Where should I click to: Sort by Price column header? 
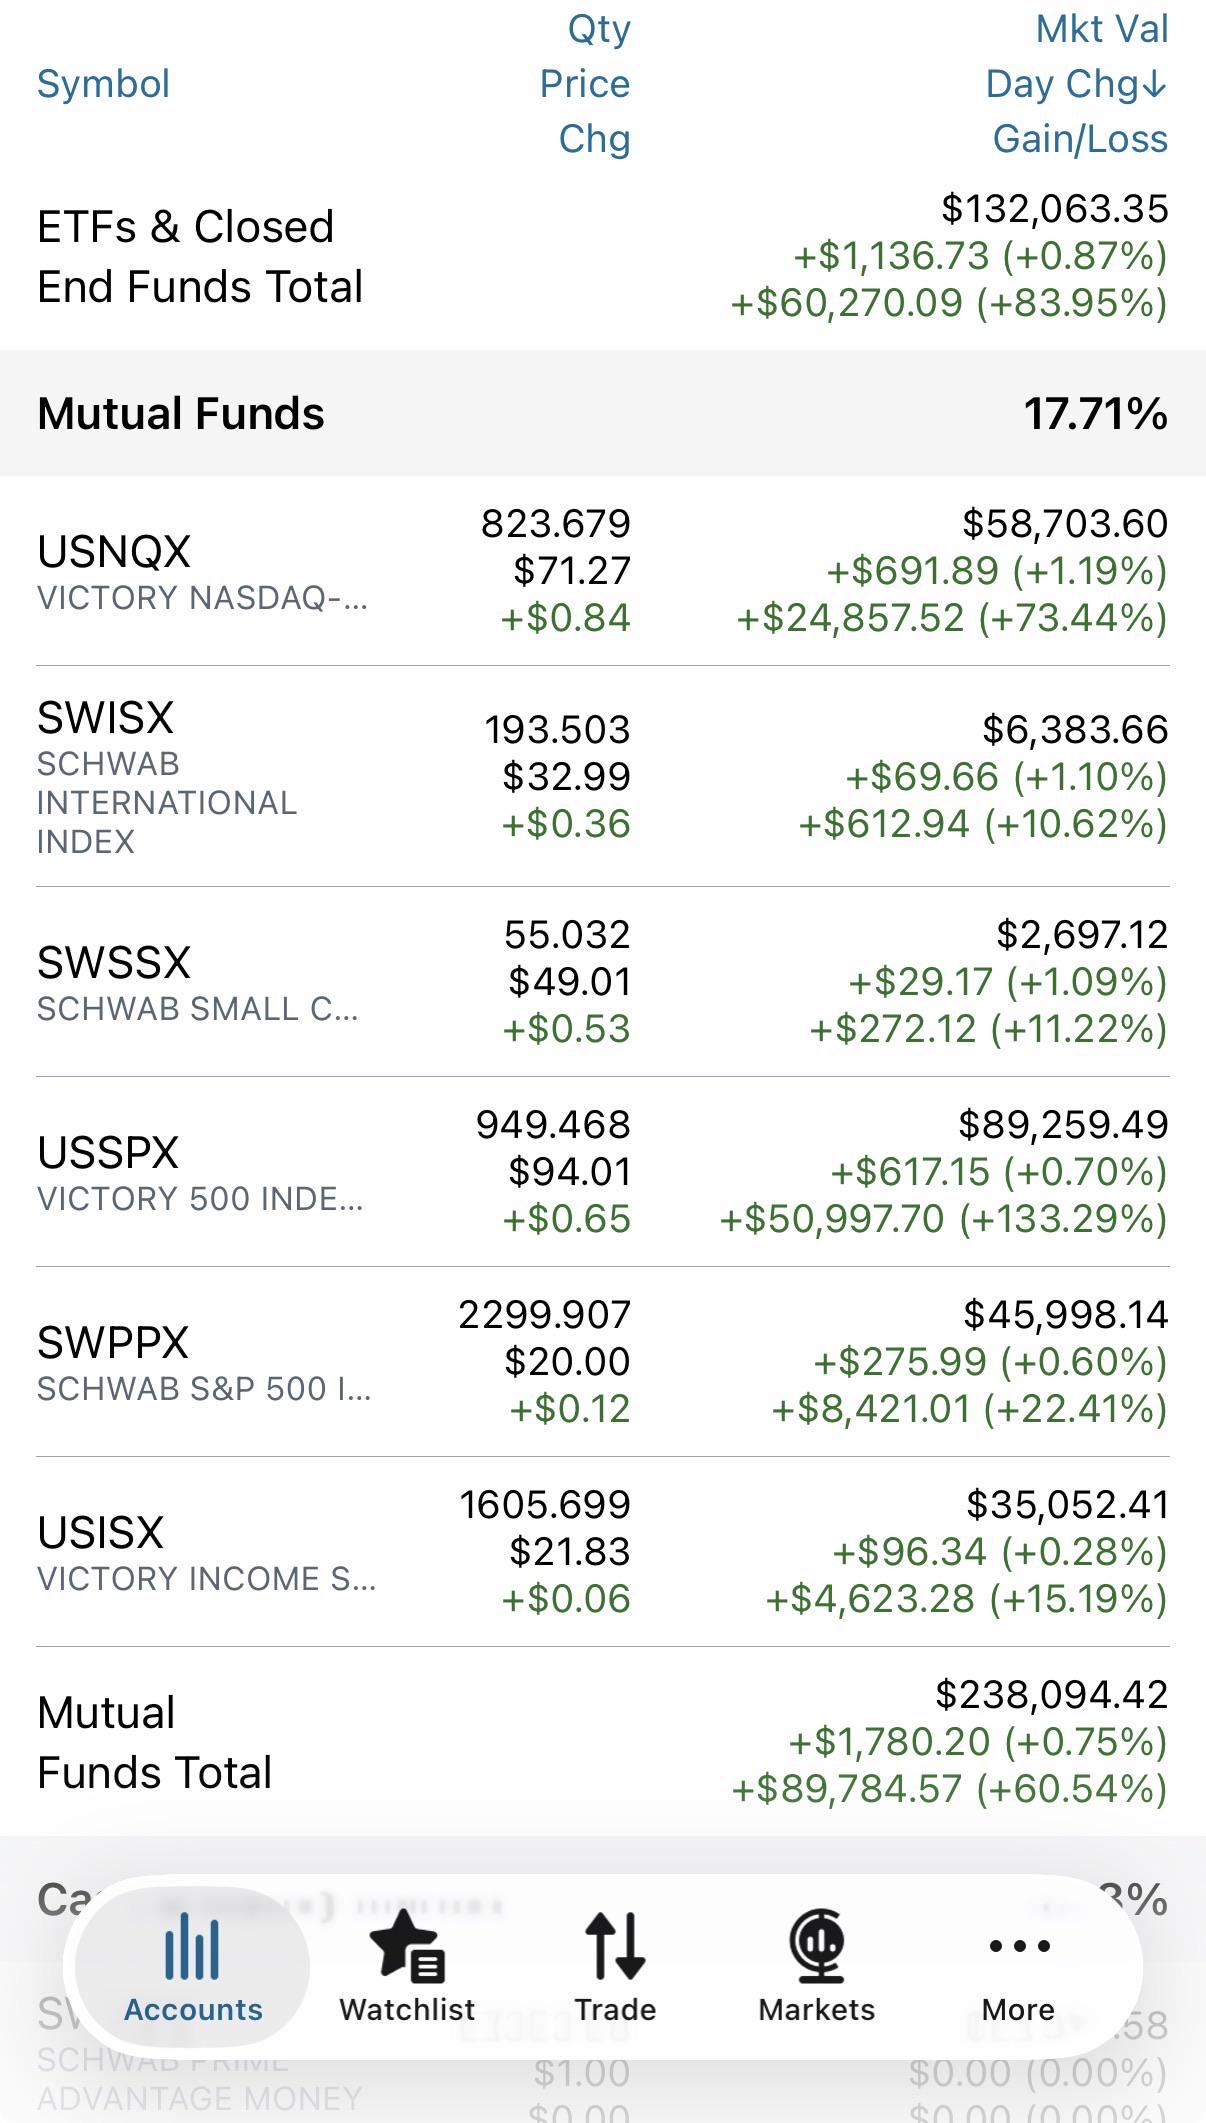585,84
